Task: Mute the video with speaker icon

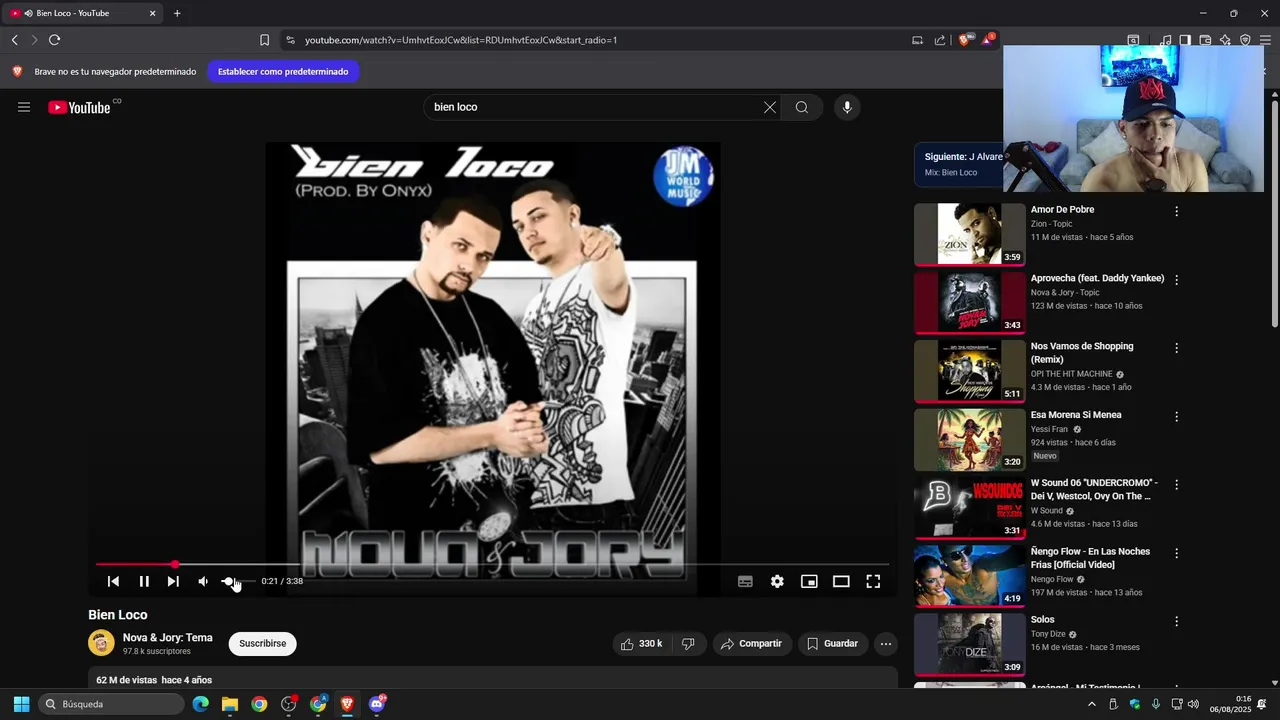Action: tap(203, 581)
